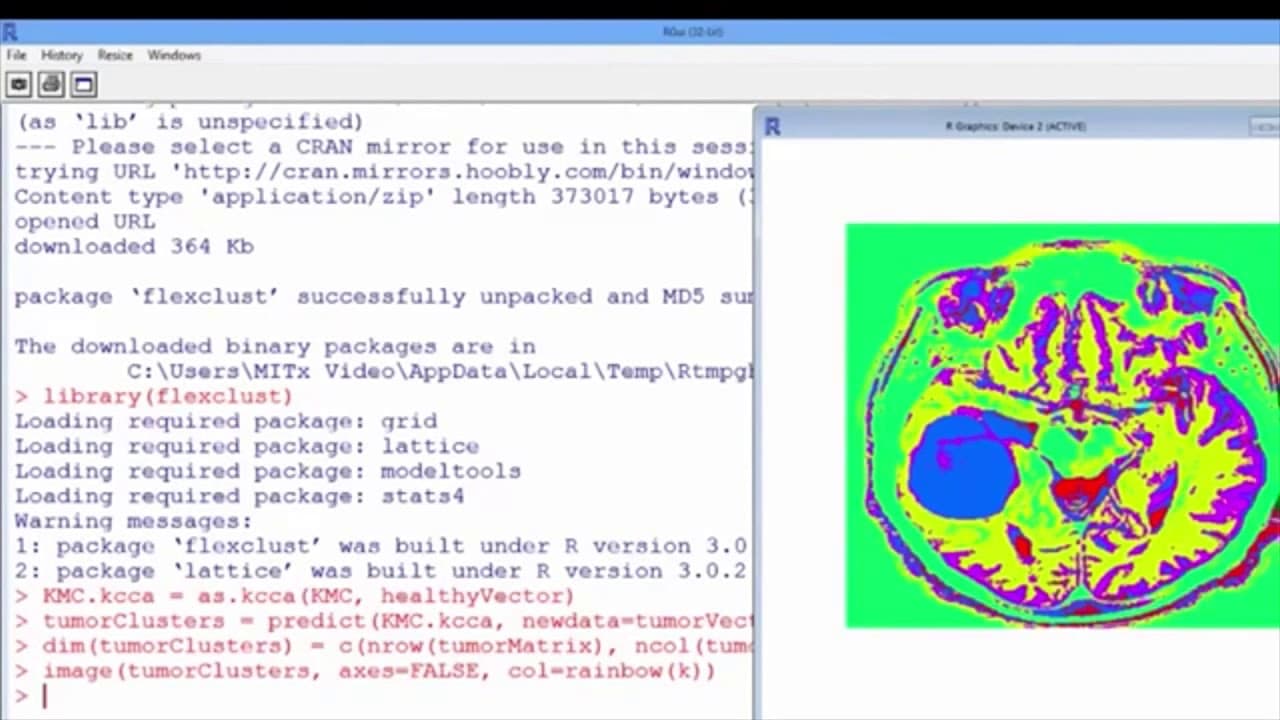Click the "dim(tumorClusters) = c(nrow(tumorMatrix)" command line
The height and width of the screenshot is (720, 1280).
pyautogui.click(x=384, y=646)
